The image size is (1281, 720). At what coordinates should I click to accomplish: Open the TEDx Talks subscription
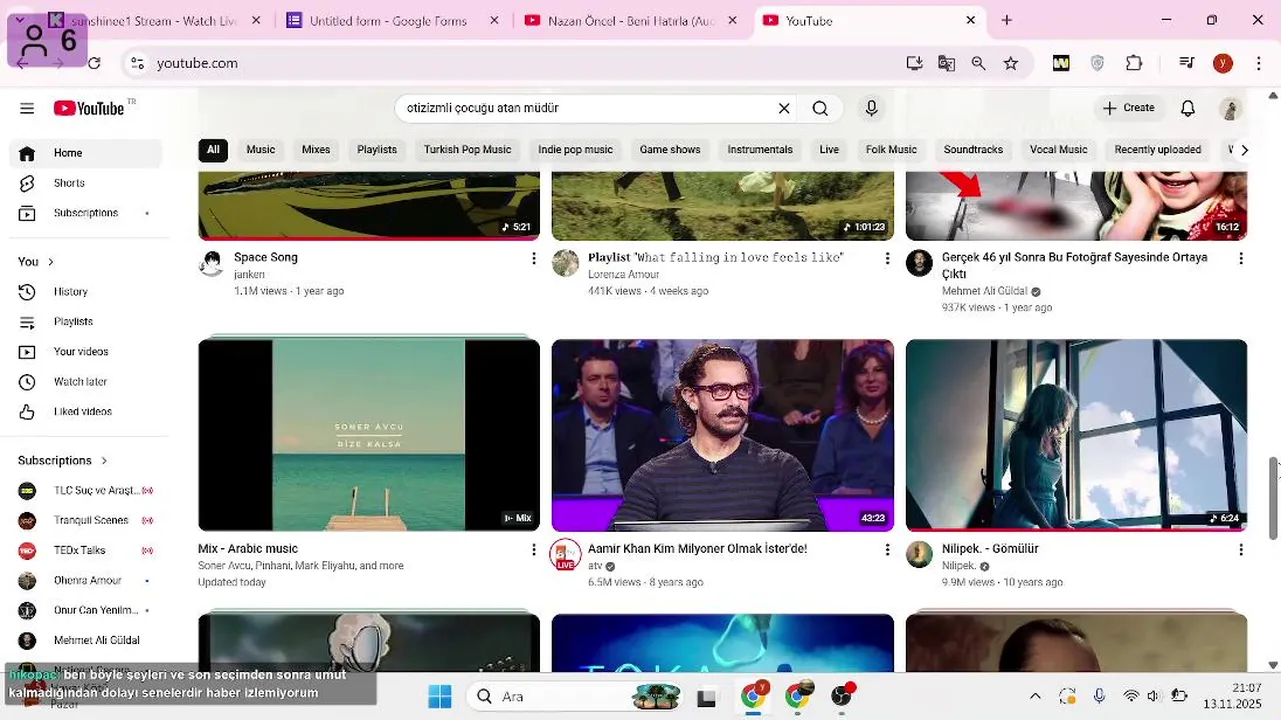click(x=85, y=551)
